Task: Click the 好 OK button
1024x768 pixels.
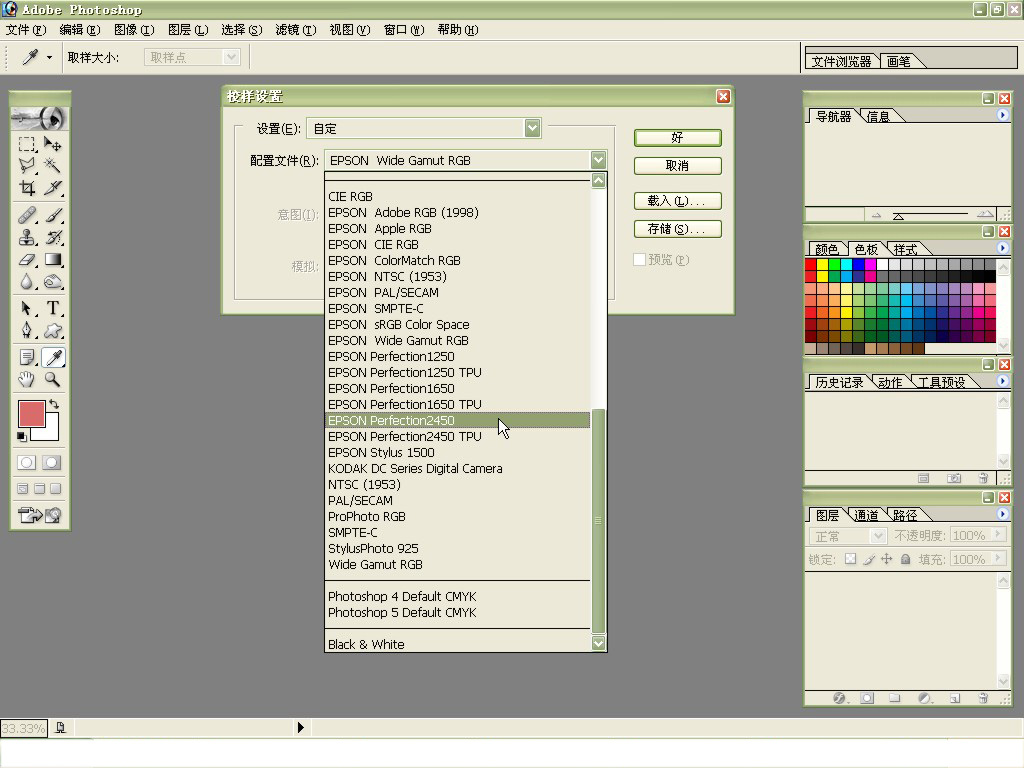Action: [x=677, y=138]
